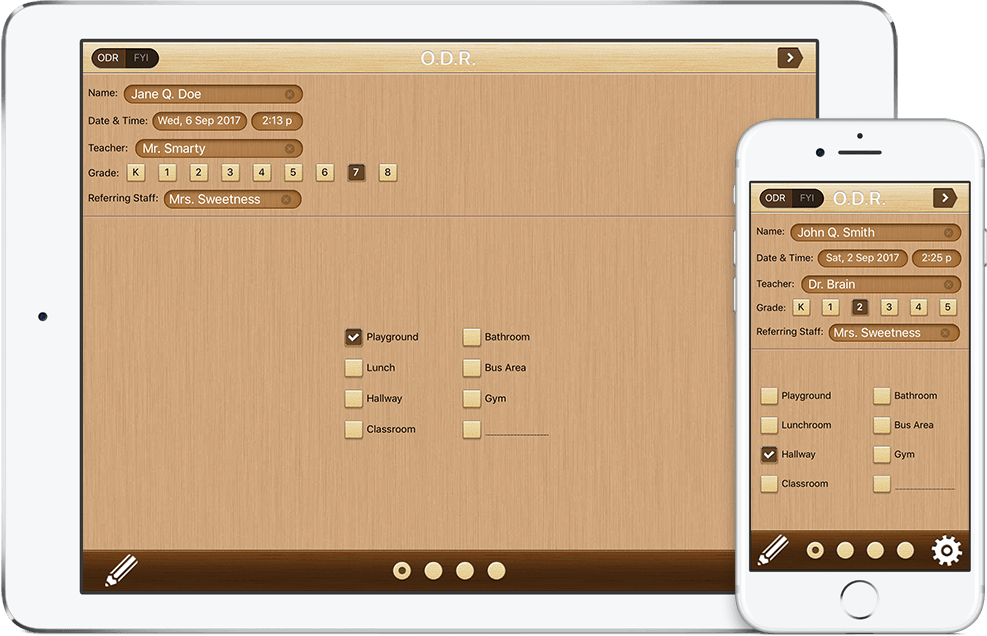Clear the Jane Q. Doe name field
Screen dimensions: 987x636
coord(290,94)
